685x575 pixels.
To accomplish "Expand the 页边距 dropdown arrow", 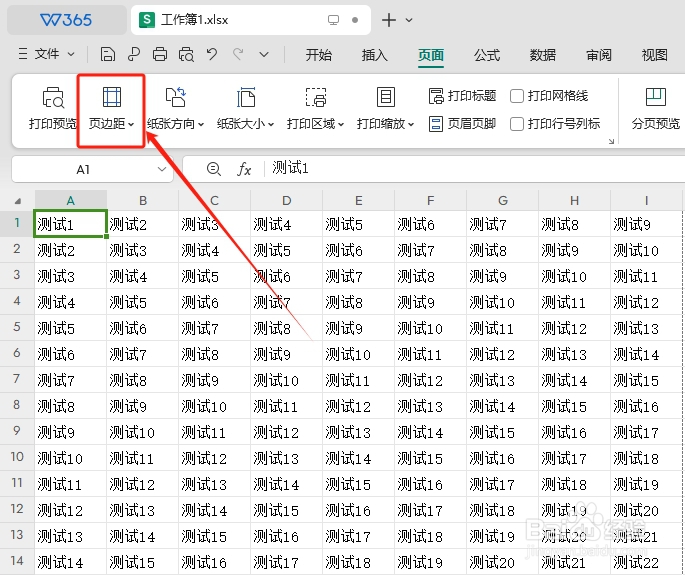I will [131, 125].
